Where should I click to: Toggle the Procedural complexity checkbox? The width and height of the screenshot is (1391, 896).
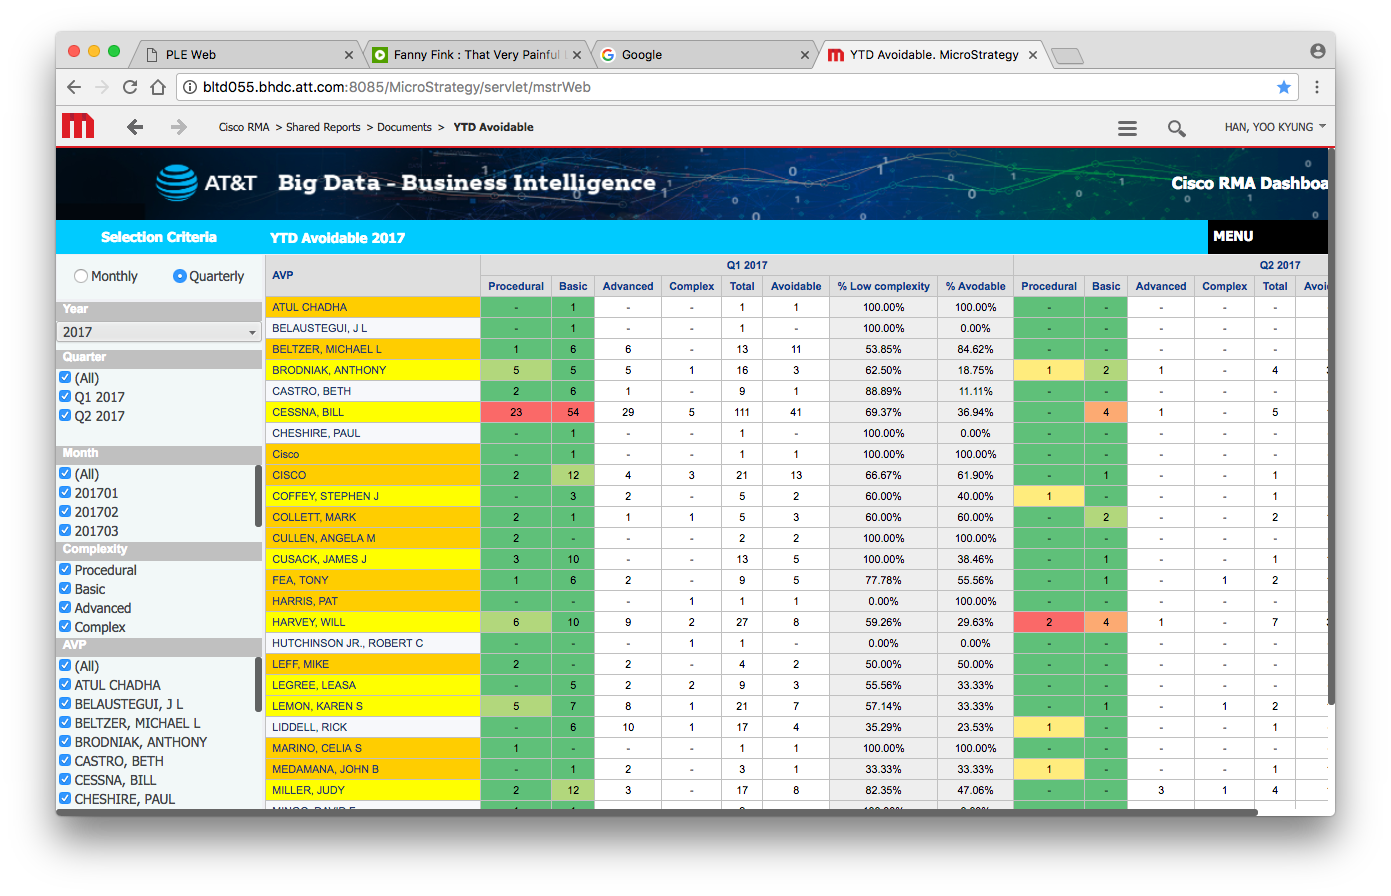click(x=65, y=570)
